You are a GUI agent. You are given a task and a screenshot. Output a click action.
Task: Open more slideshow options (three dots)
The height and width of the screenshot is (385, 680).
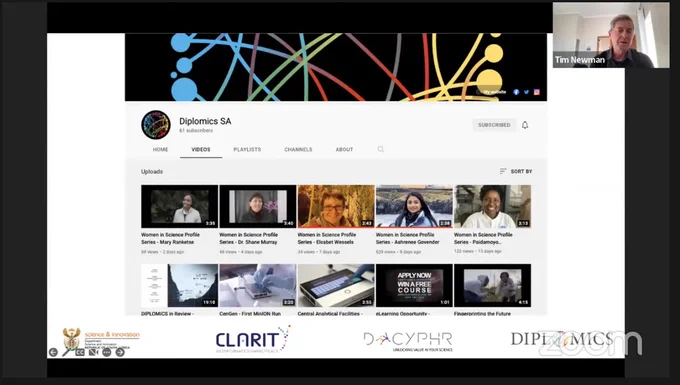tap(106, 352)
